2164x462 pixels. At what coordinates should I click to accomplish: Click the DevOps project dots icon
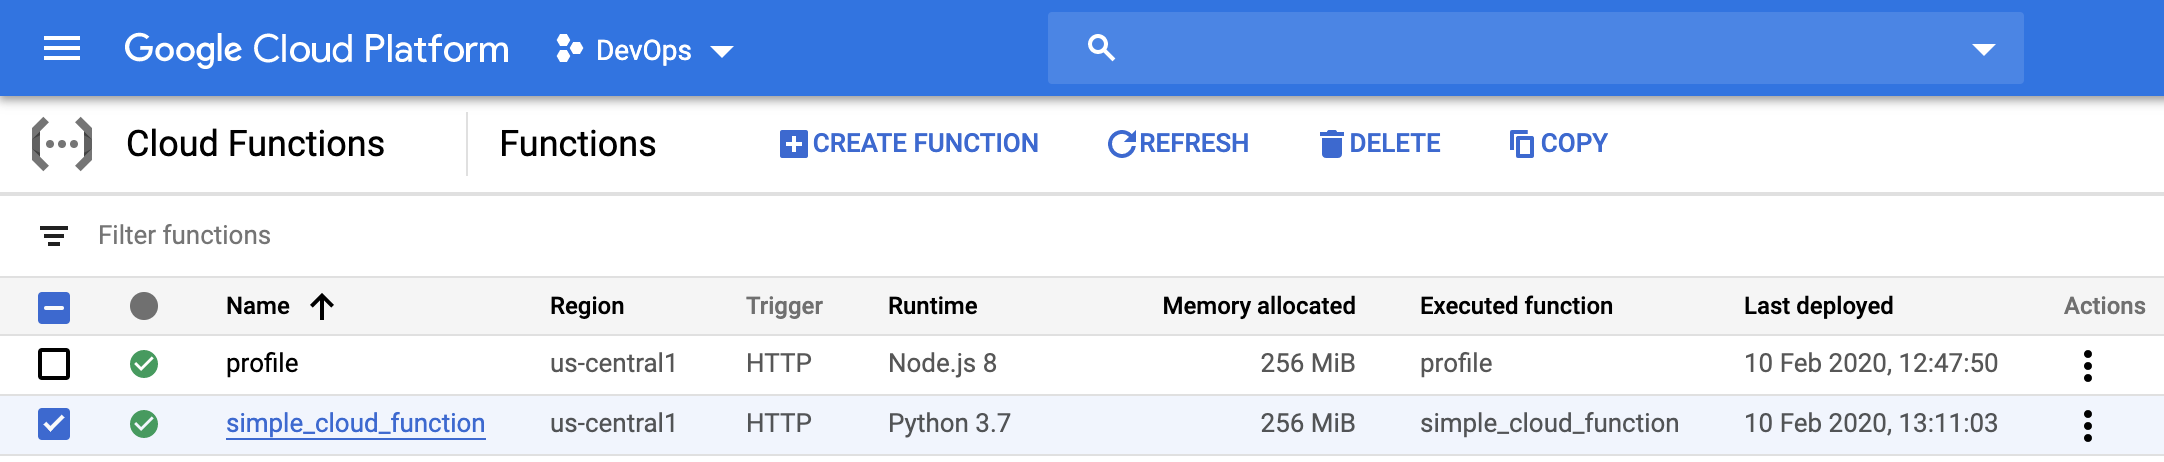569,49
